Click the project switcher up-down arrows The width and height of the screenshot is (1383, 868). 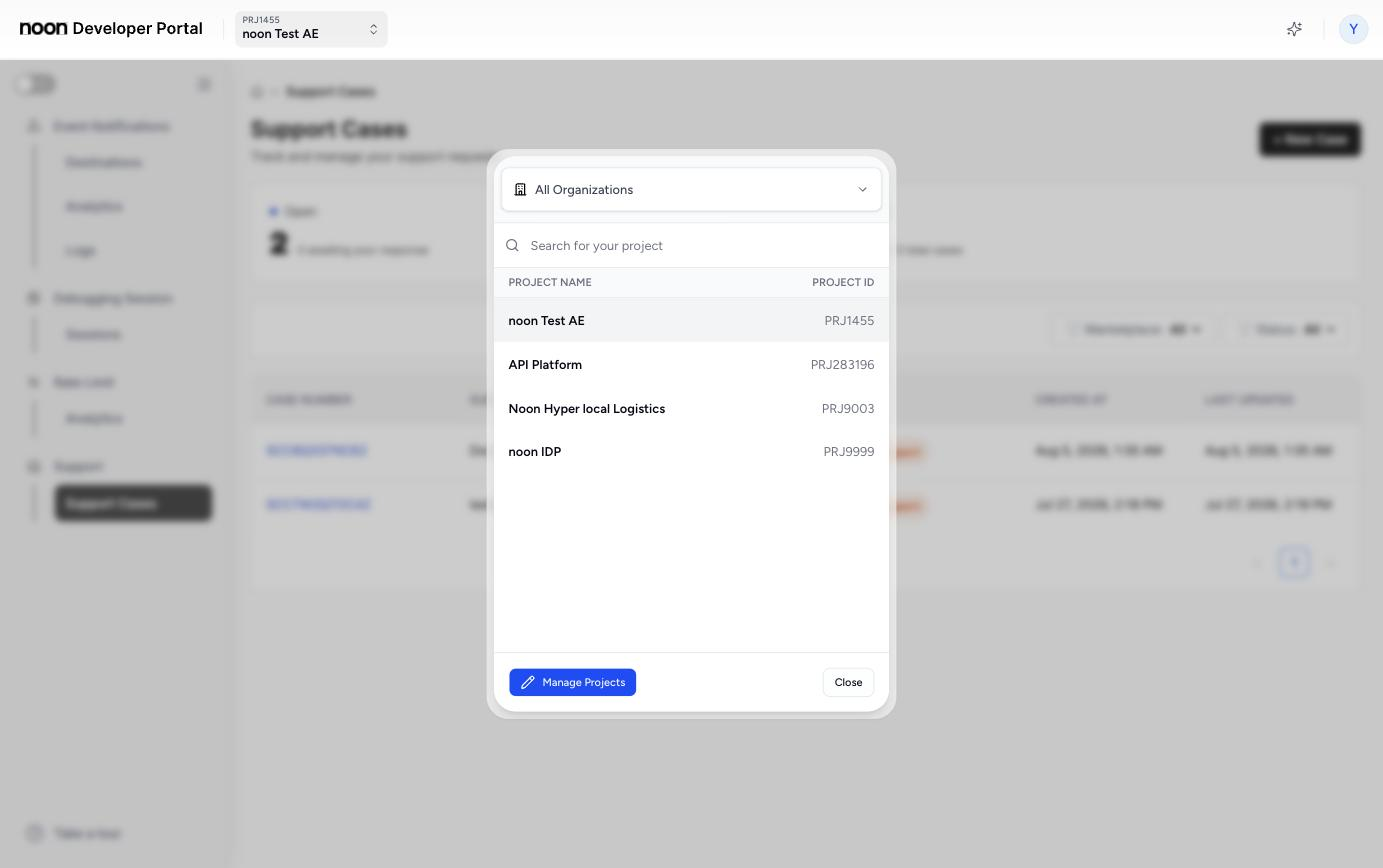click(374, 29)
